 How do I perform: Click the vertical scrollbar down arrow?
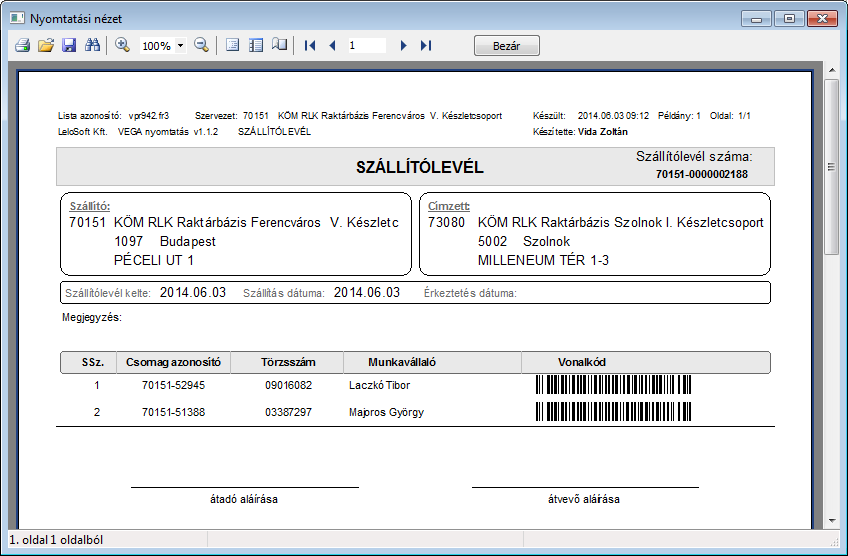tap(832, 521)
